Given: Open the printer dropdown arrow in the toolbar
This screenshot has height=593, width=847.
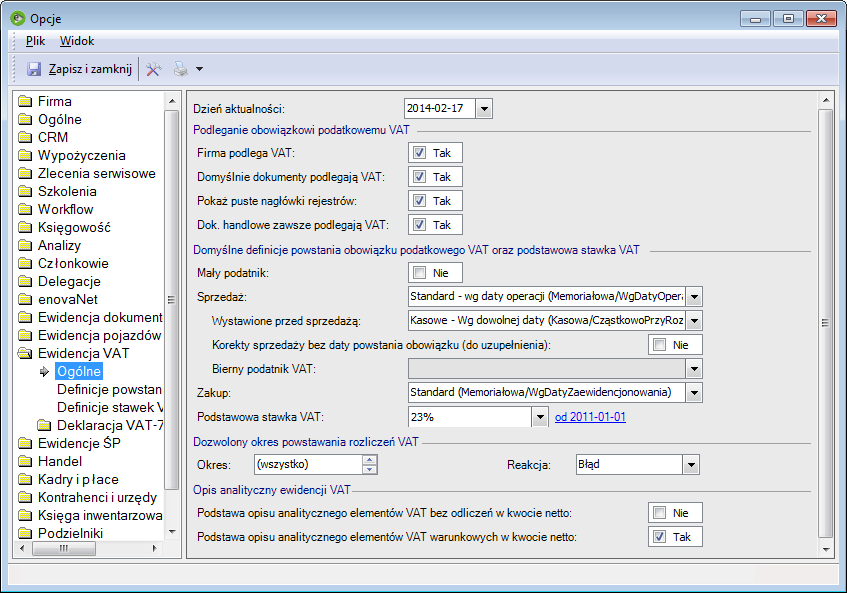Looking at the screenshot, I should (x=199, y=69).
